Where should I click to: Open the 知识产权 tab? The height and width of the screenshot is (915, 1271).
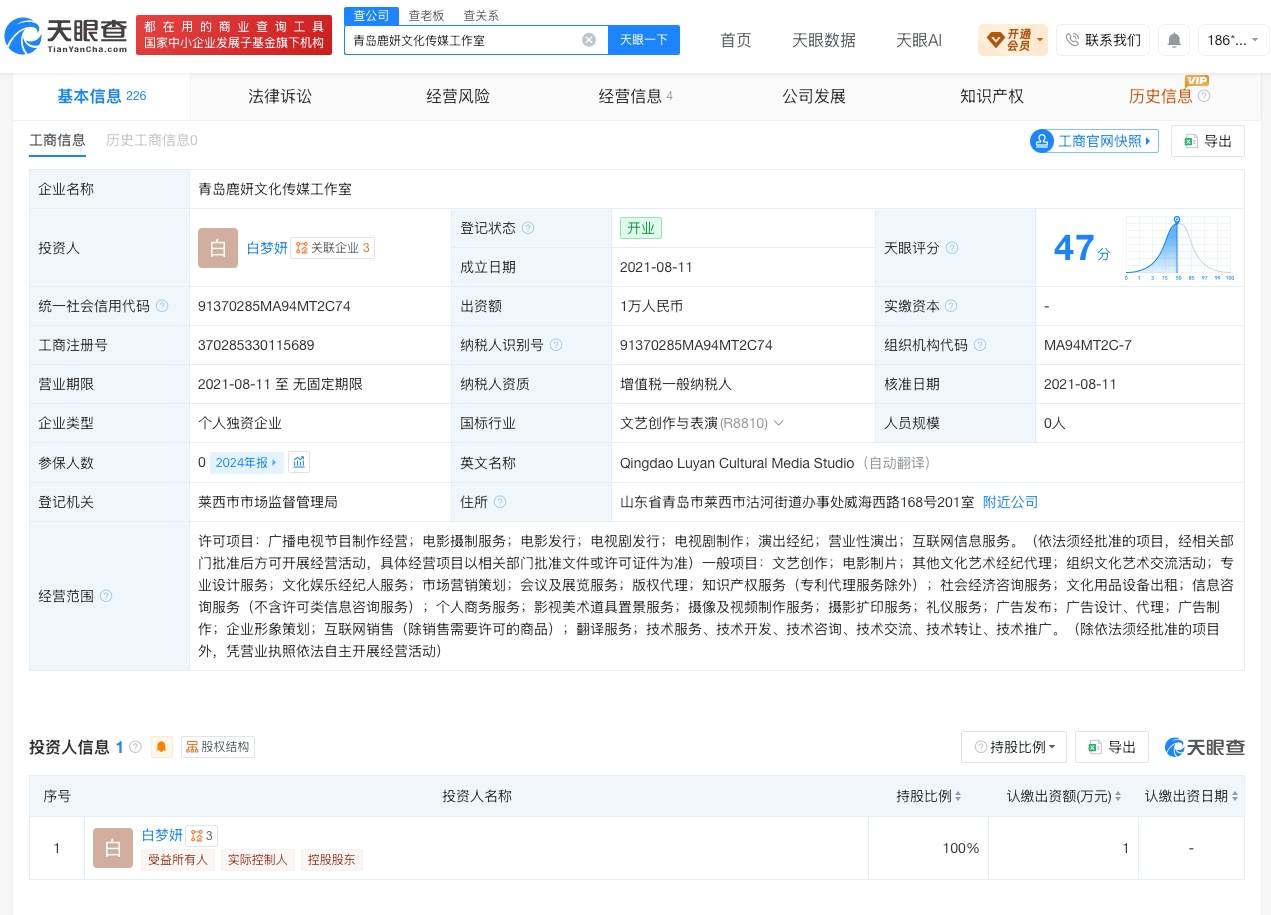(992, 96)
